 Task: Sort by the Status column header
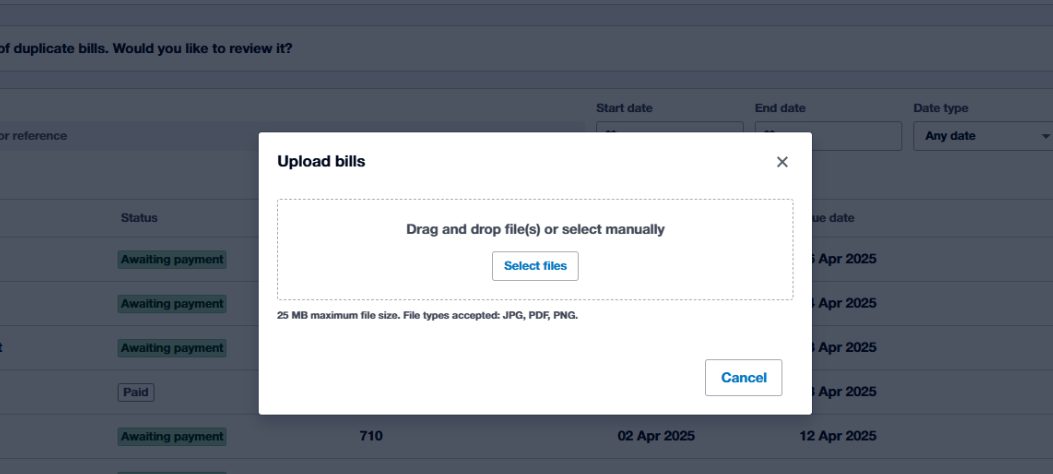coord(139,218)
